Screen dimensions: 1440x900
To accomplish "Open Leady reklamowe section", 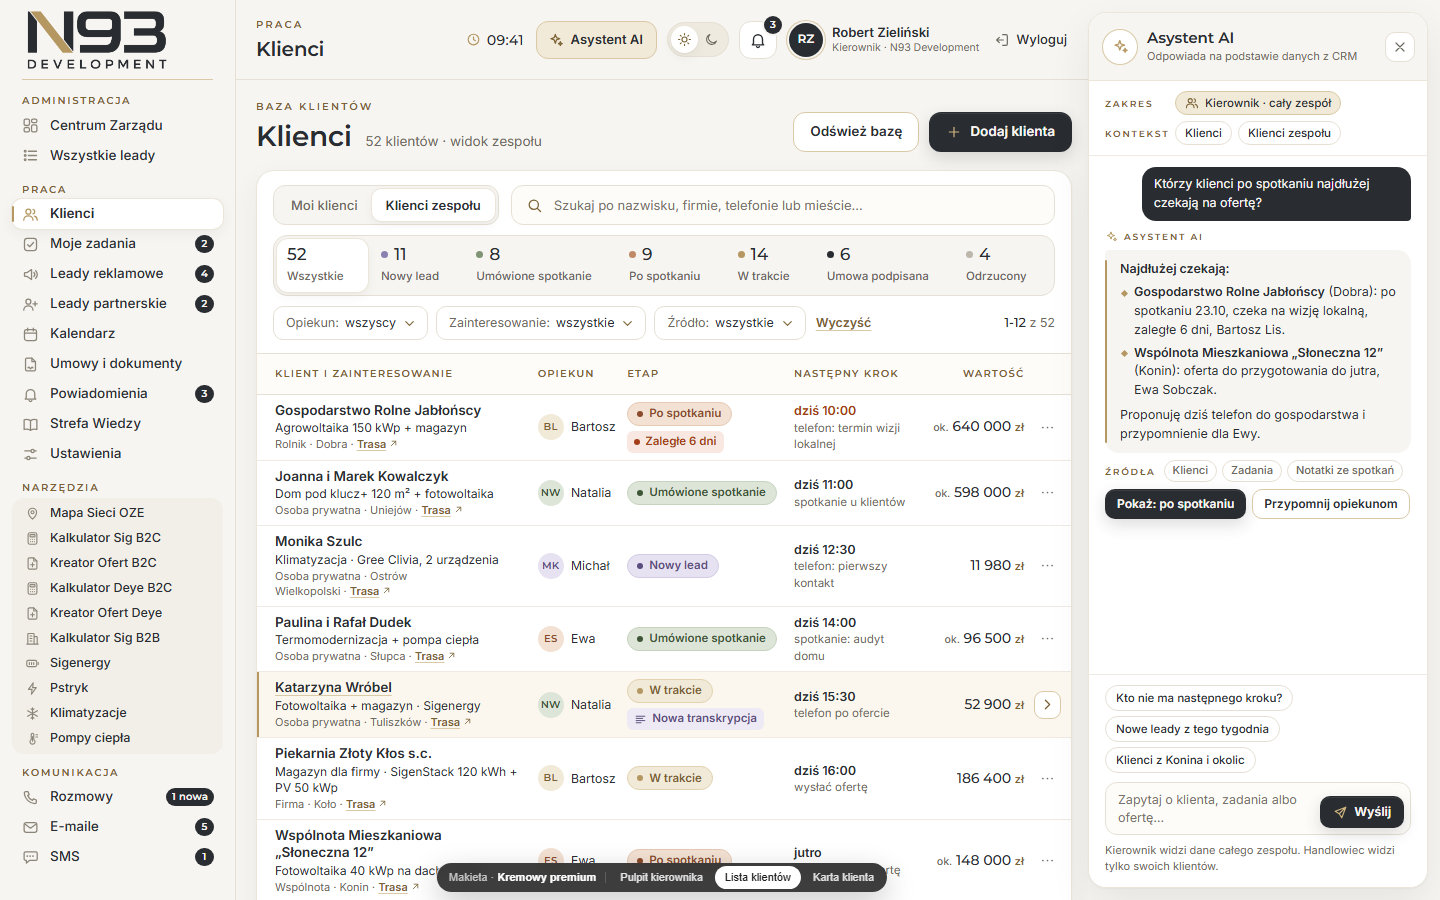I will pyautogui.click(x=117, y=274).
